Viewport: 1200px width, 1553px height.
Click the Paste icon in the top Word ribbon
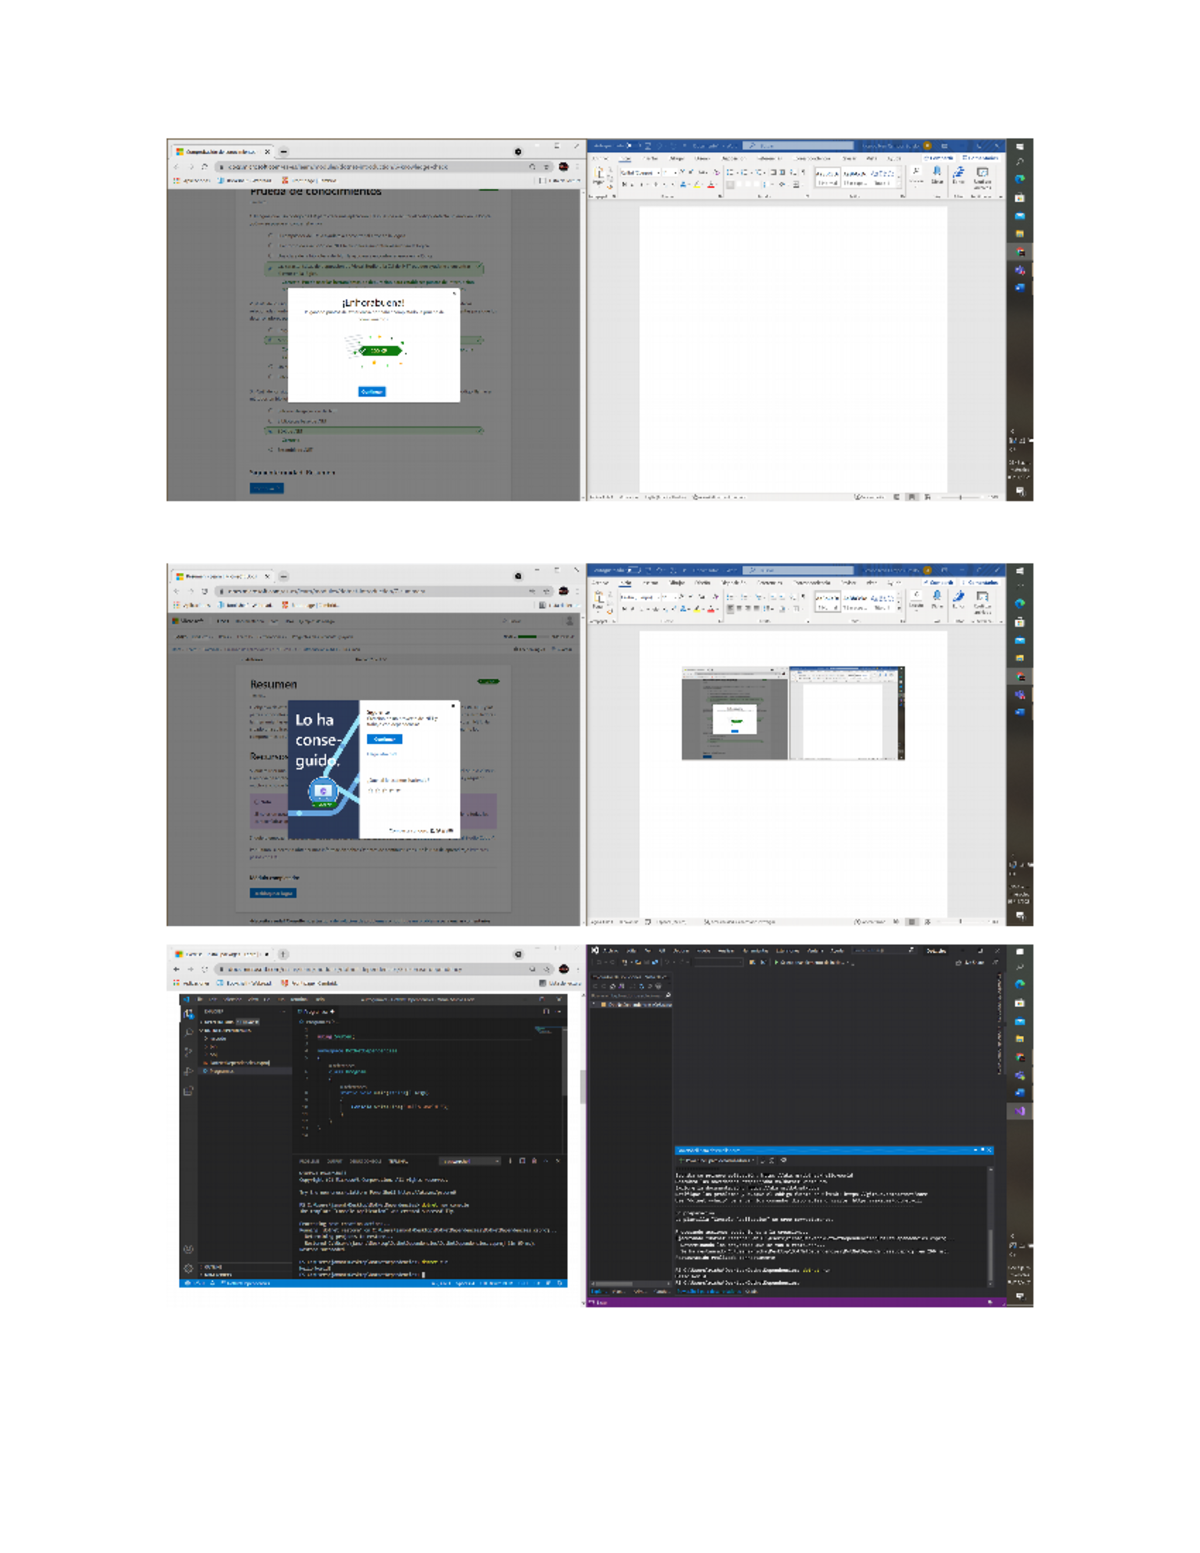click(x=599, y=175)
